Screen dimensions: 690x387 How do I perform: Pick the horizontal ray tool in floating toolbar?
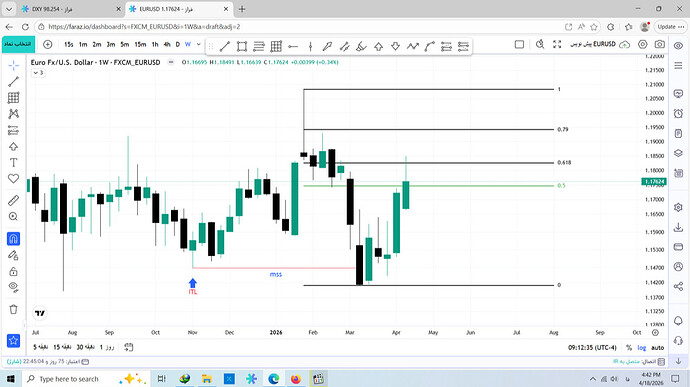click(x=293, y=46)
